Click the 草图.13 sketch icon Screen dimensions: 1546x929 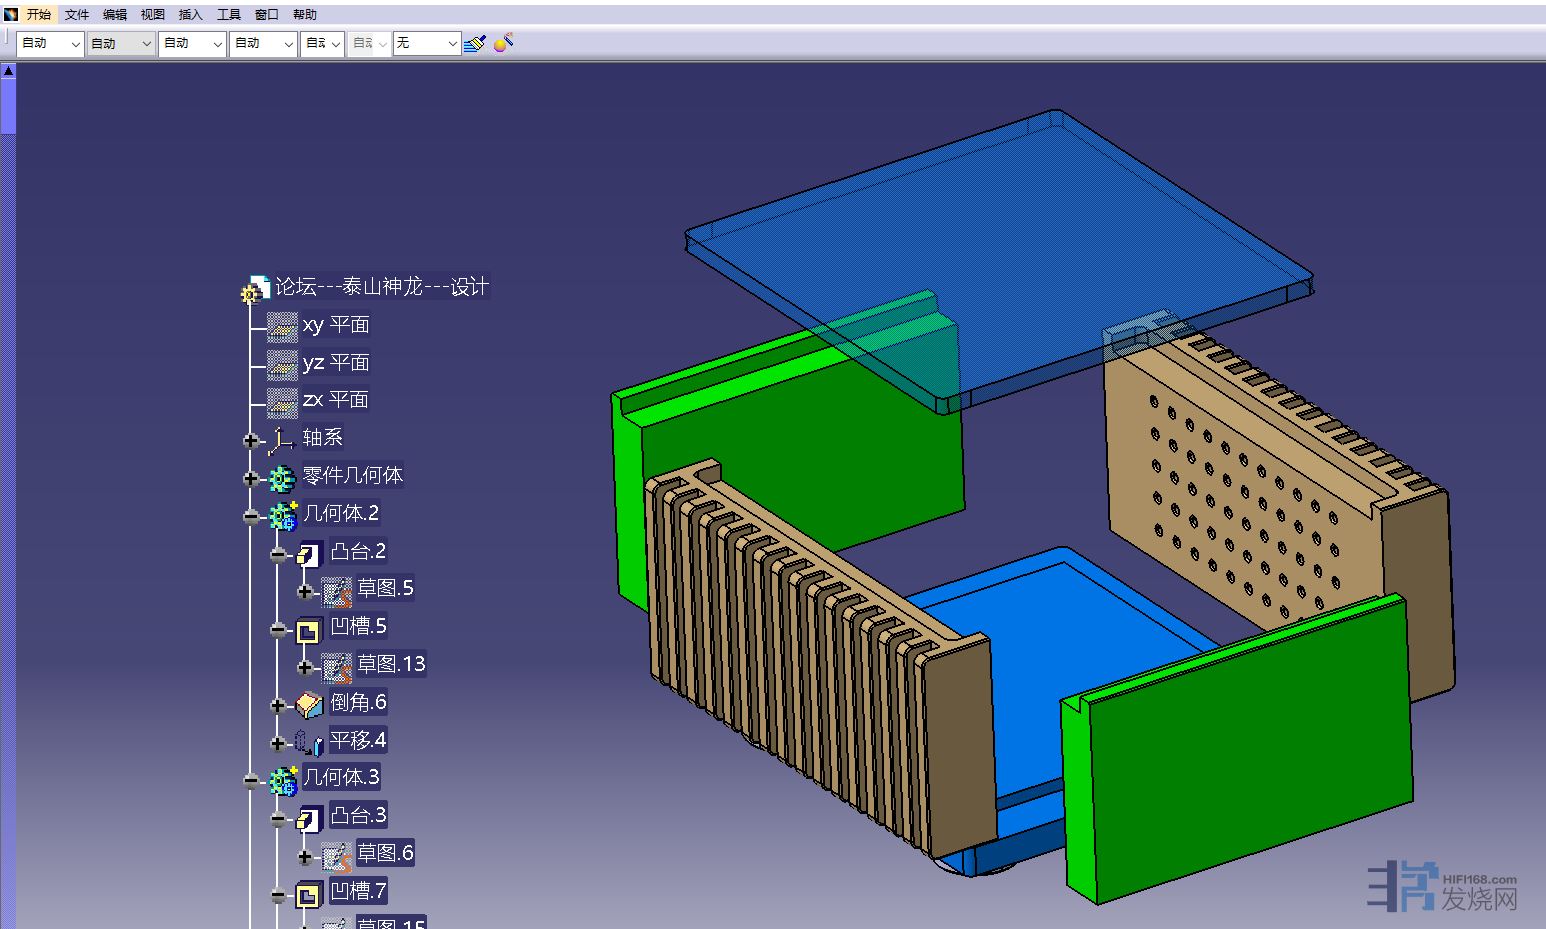pos(336,666)
